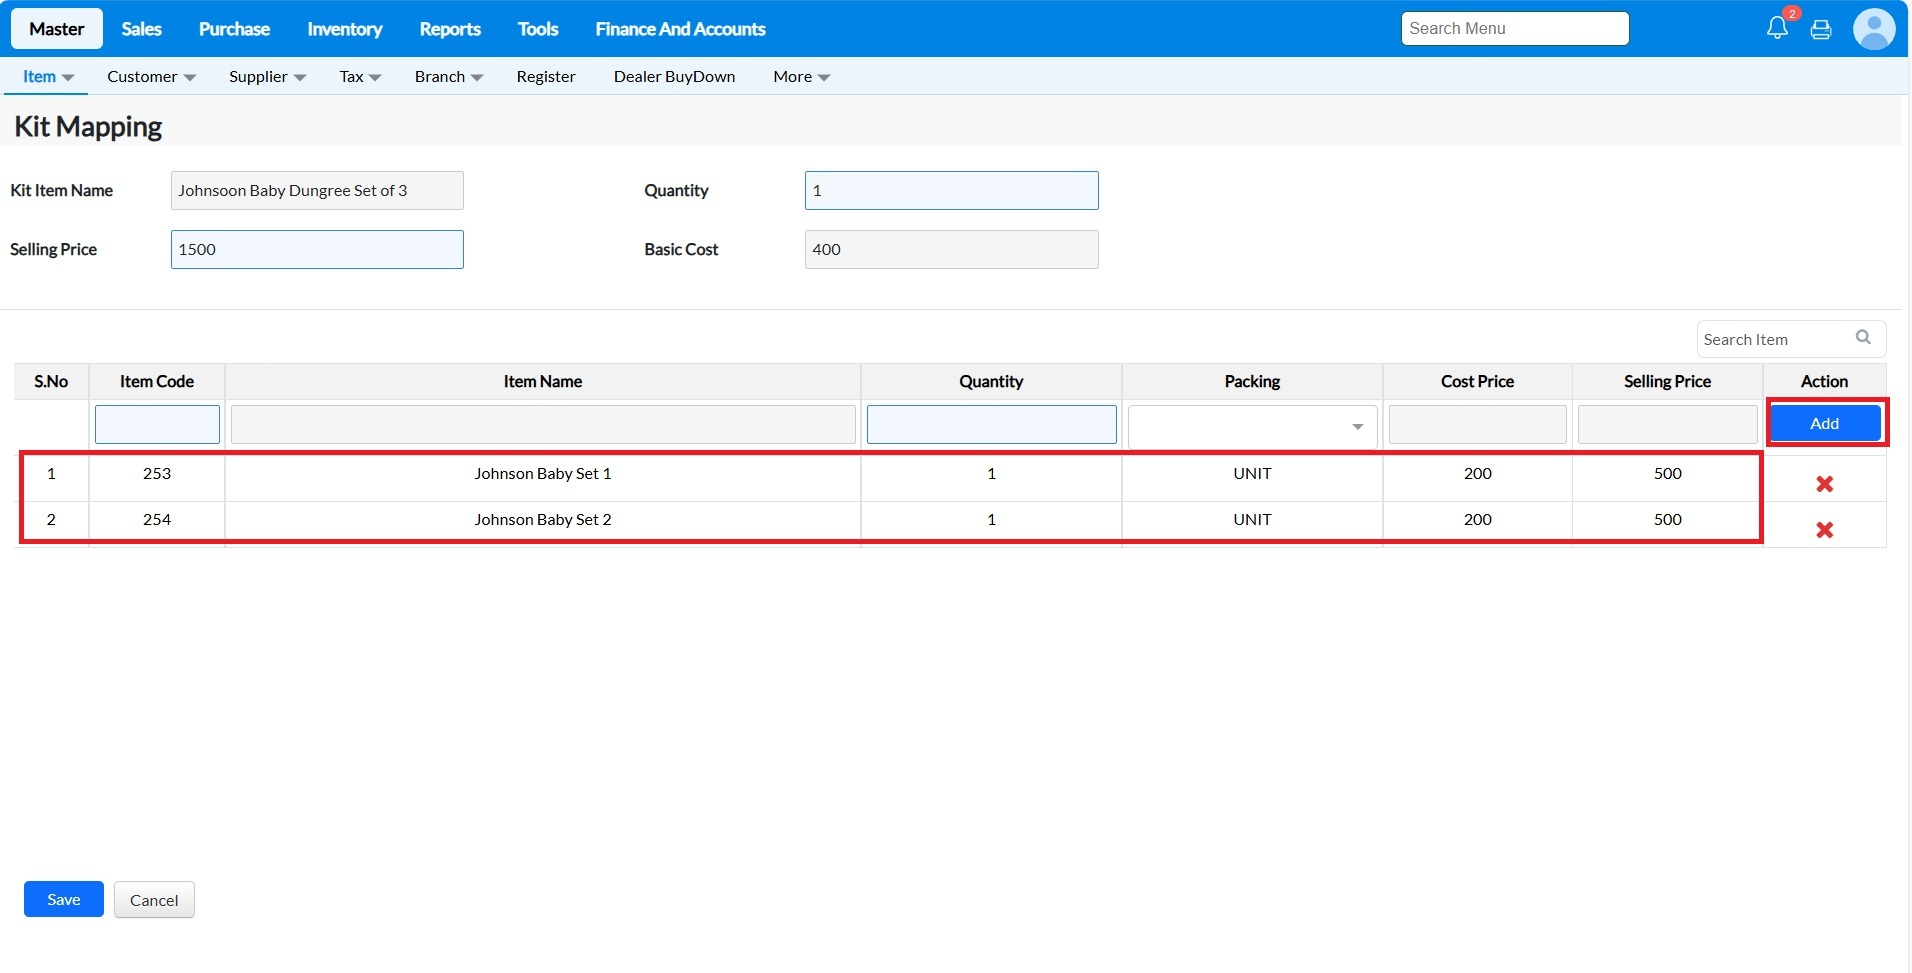Cancel the kit mapping form
The image size is (1912, 973).
tap(154, 900)
